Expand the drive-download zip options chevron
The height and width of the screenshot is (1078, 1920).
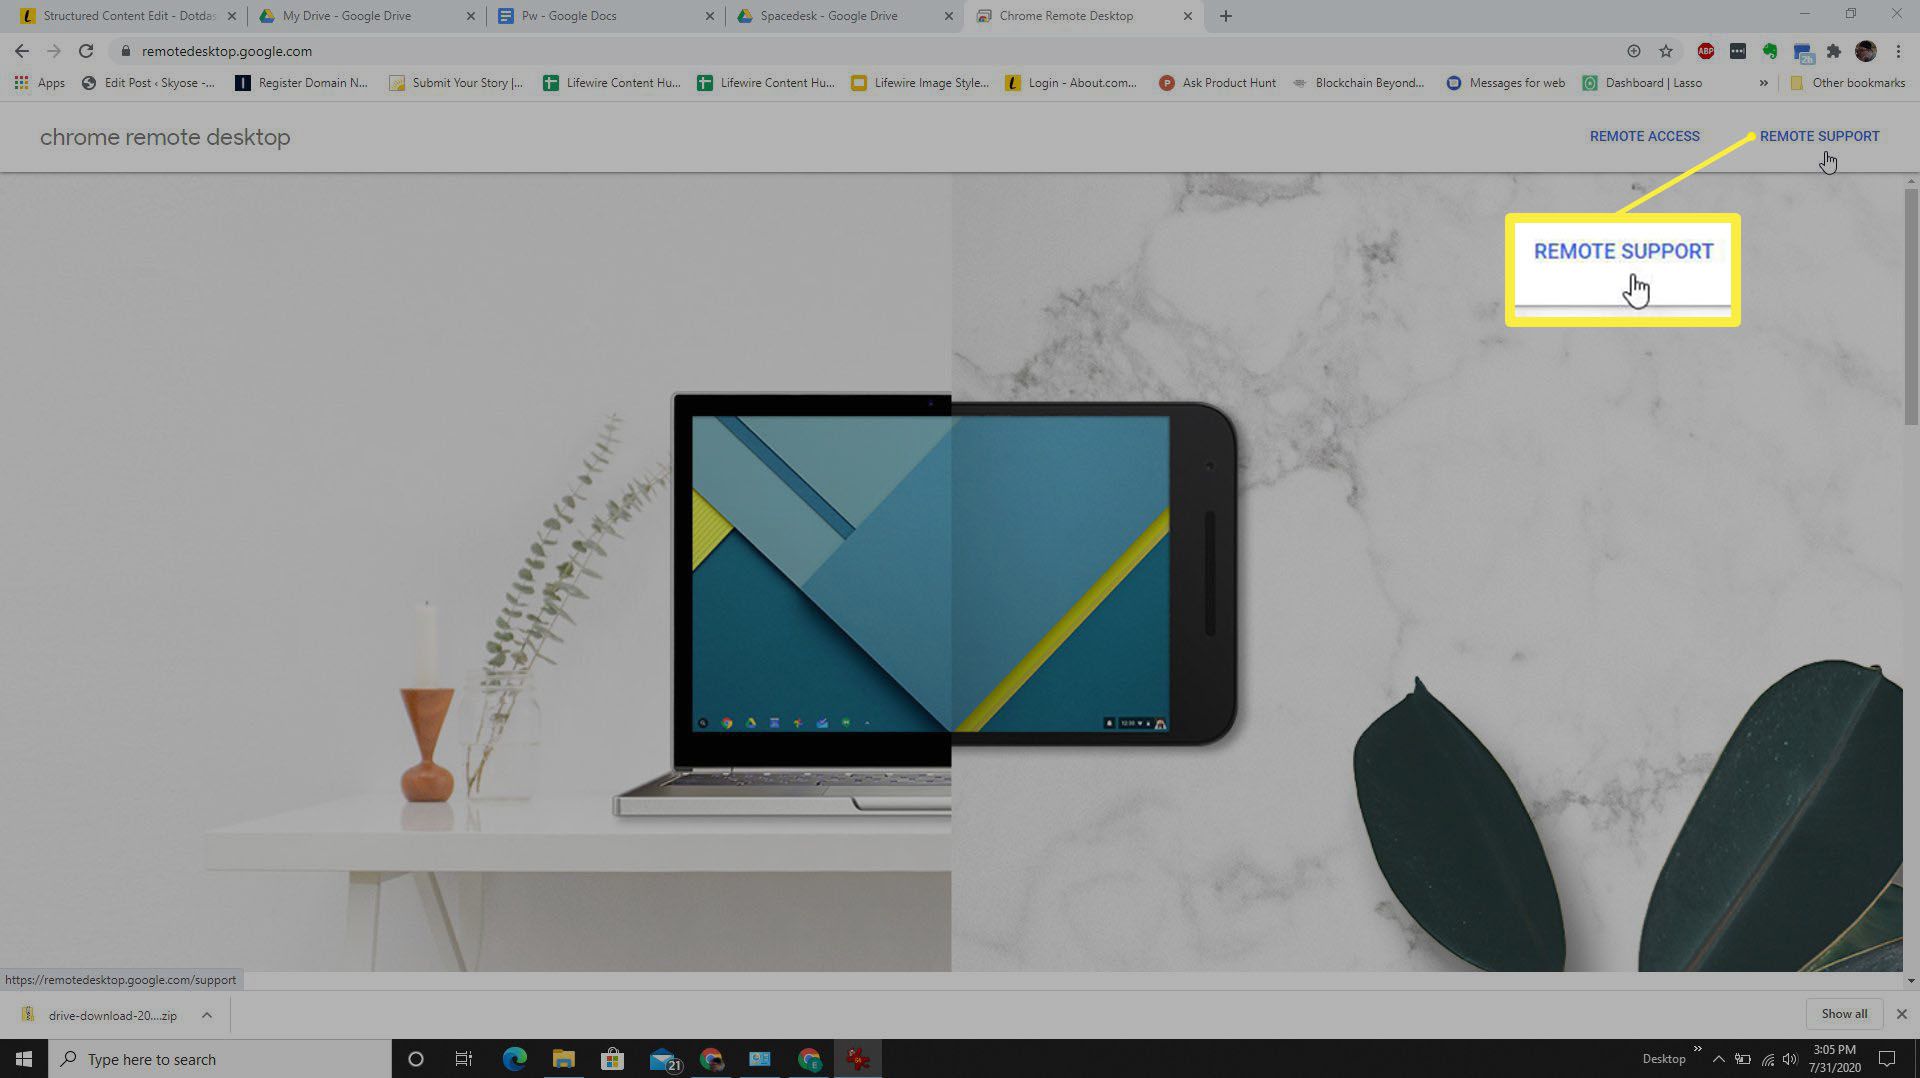206,1015
